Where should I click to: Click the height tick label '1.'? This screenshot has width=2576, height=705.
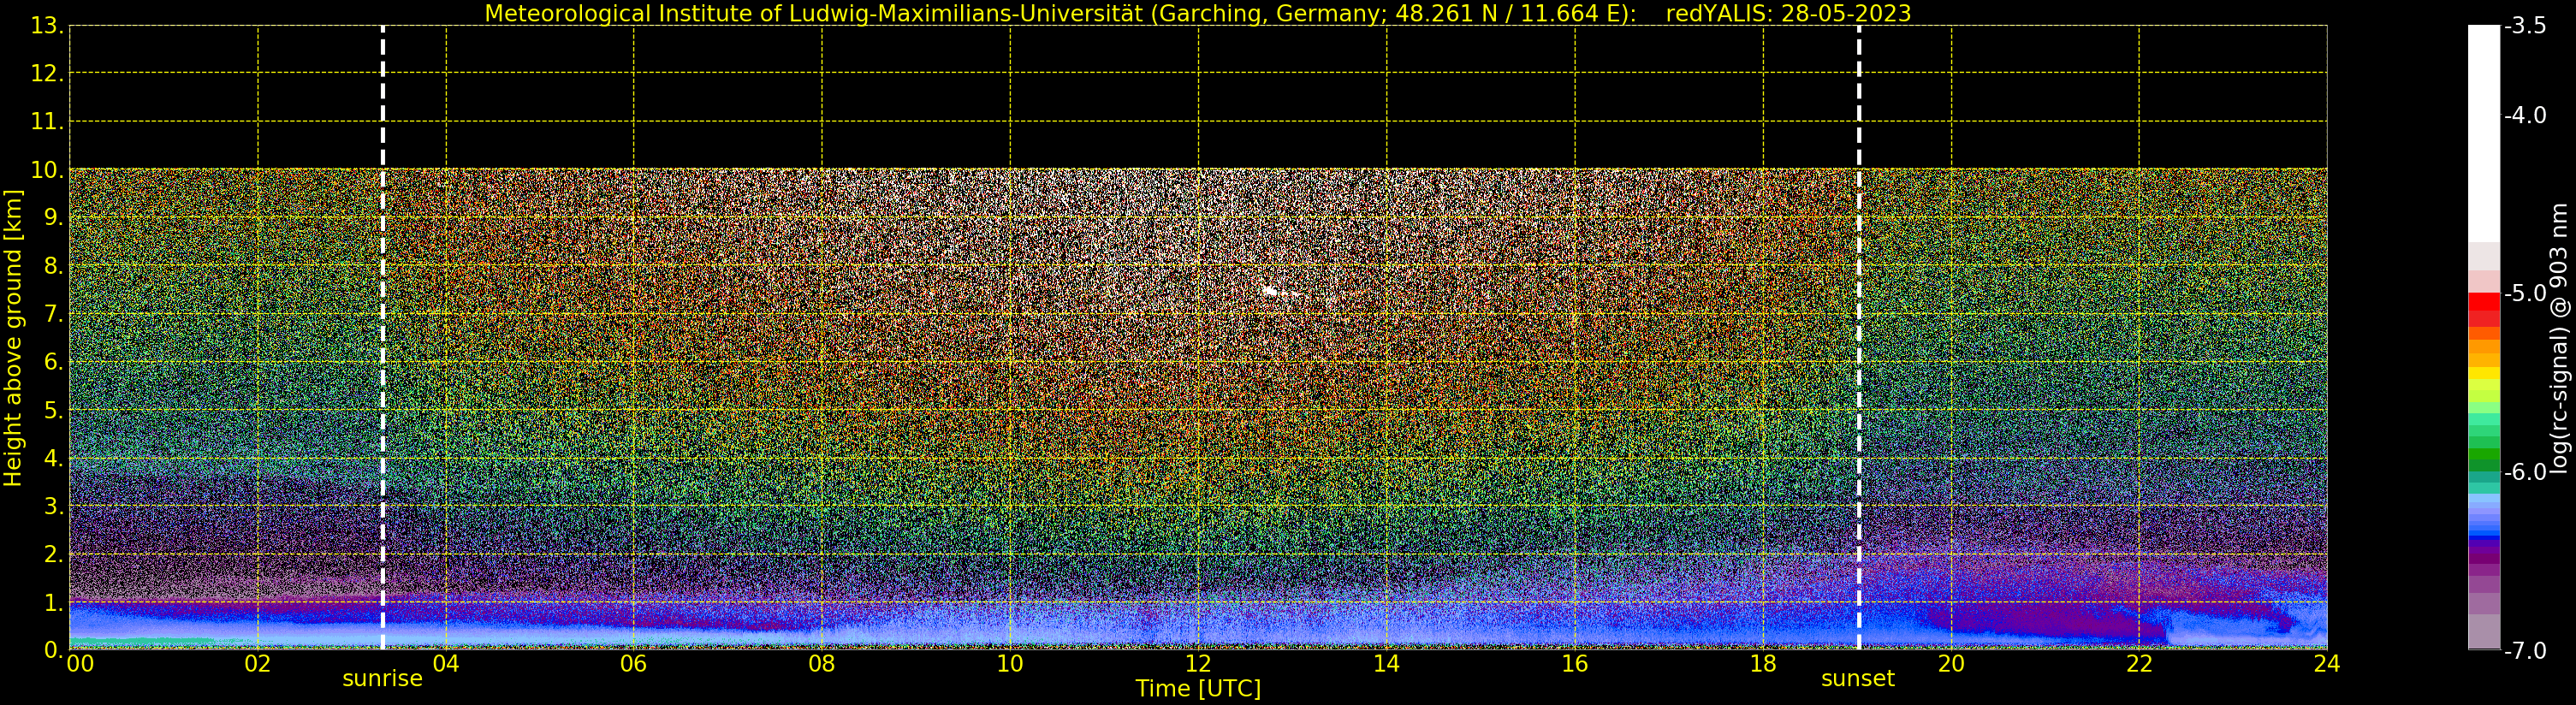point(54,602)
